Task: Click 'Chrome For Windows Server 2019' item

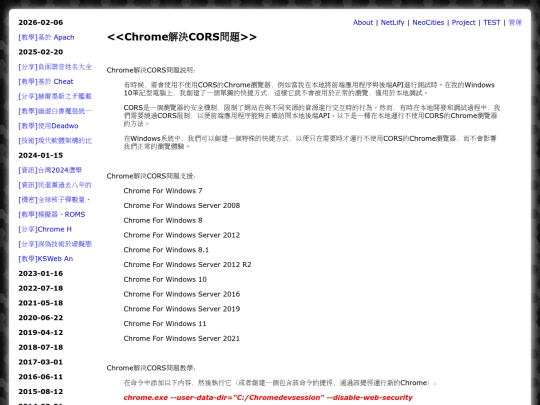Action: pos(182,309)
